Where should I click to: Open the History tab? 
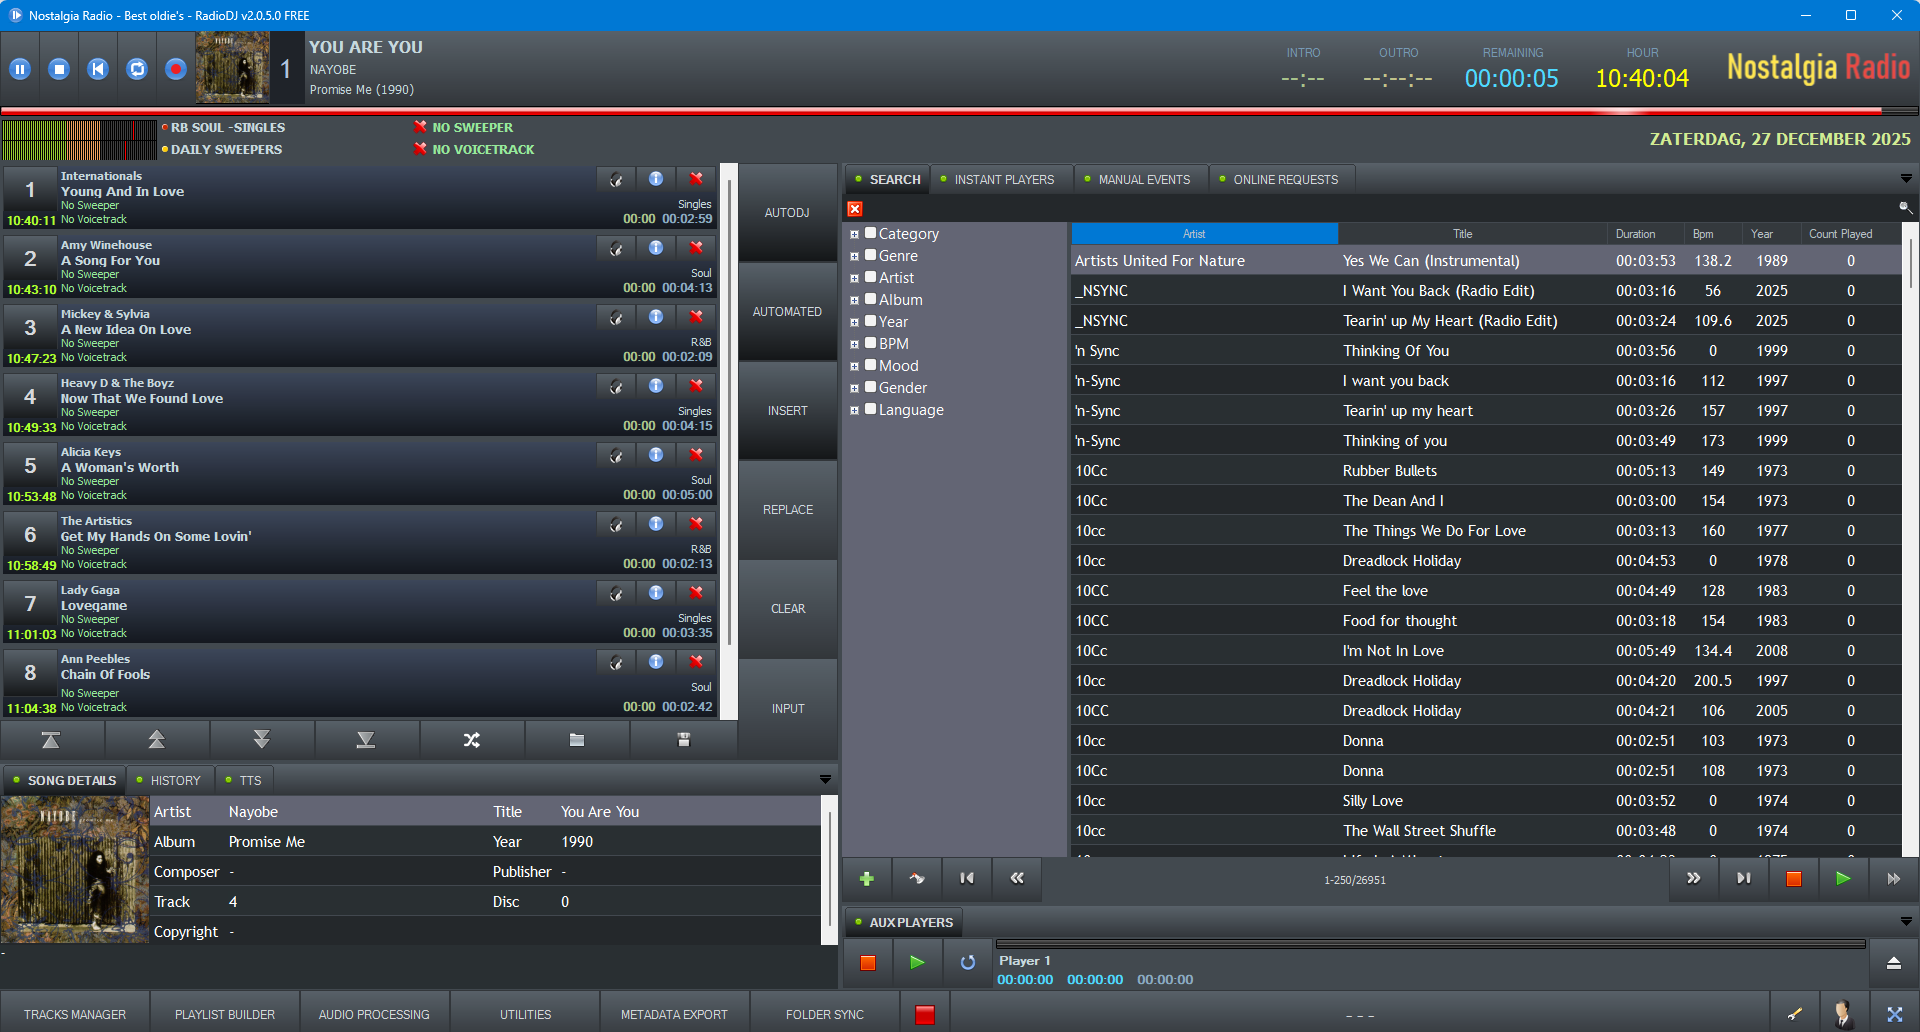point(175,781)
